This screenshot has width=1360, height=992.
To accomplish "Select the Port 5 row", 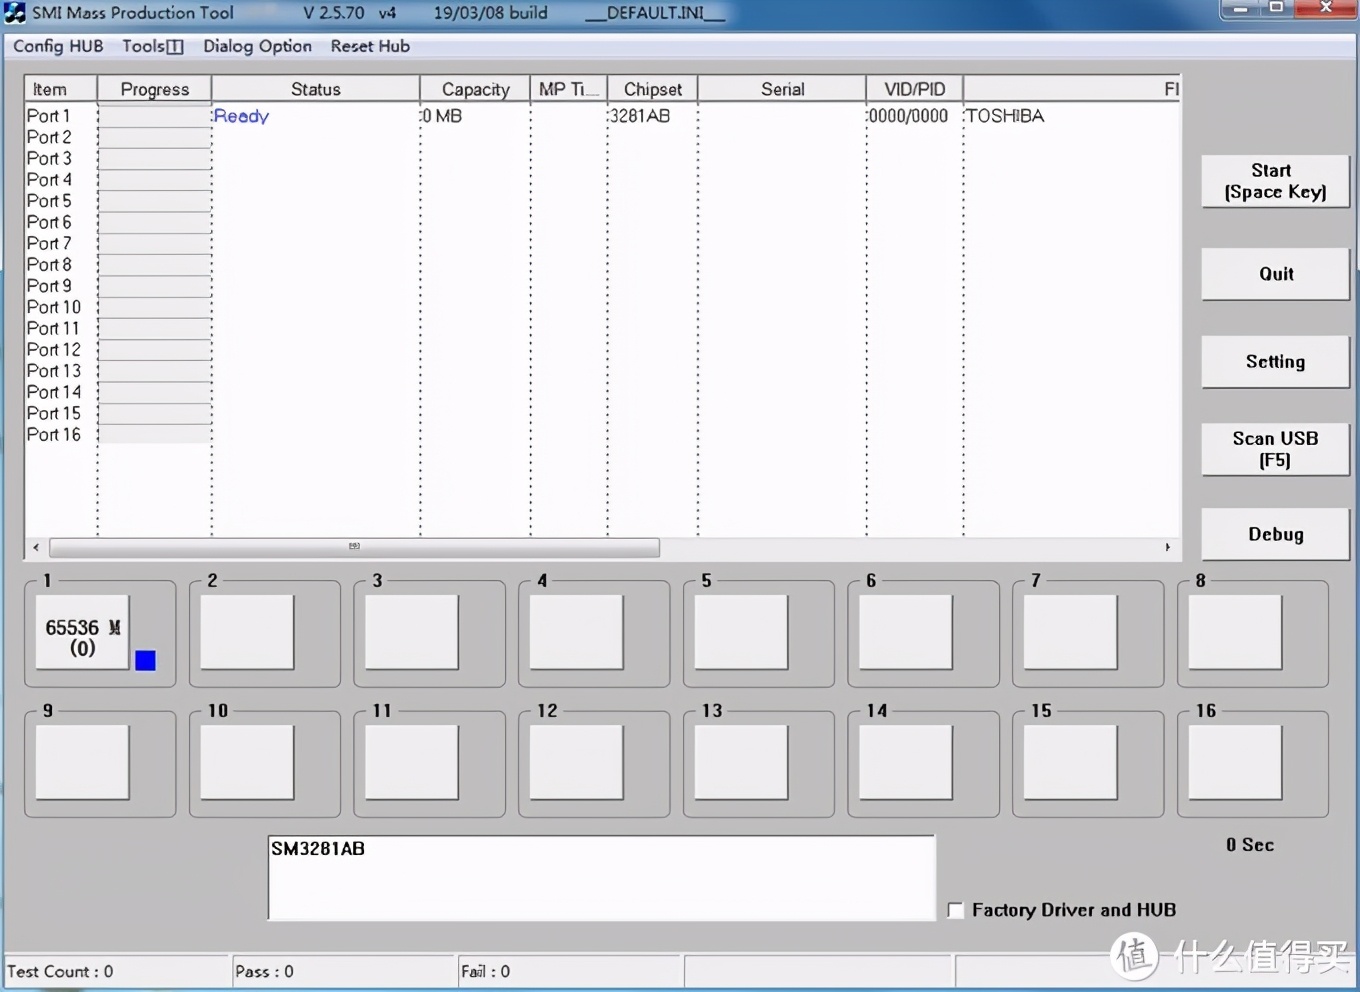I will 602,201.
